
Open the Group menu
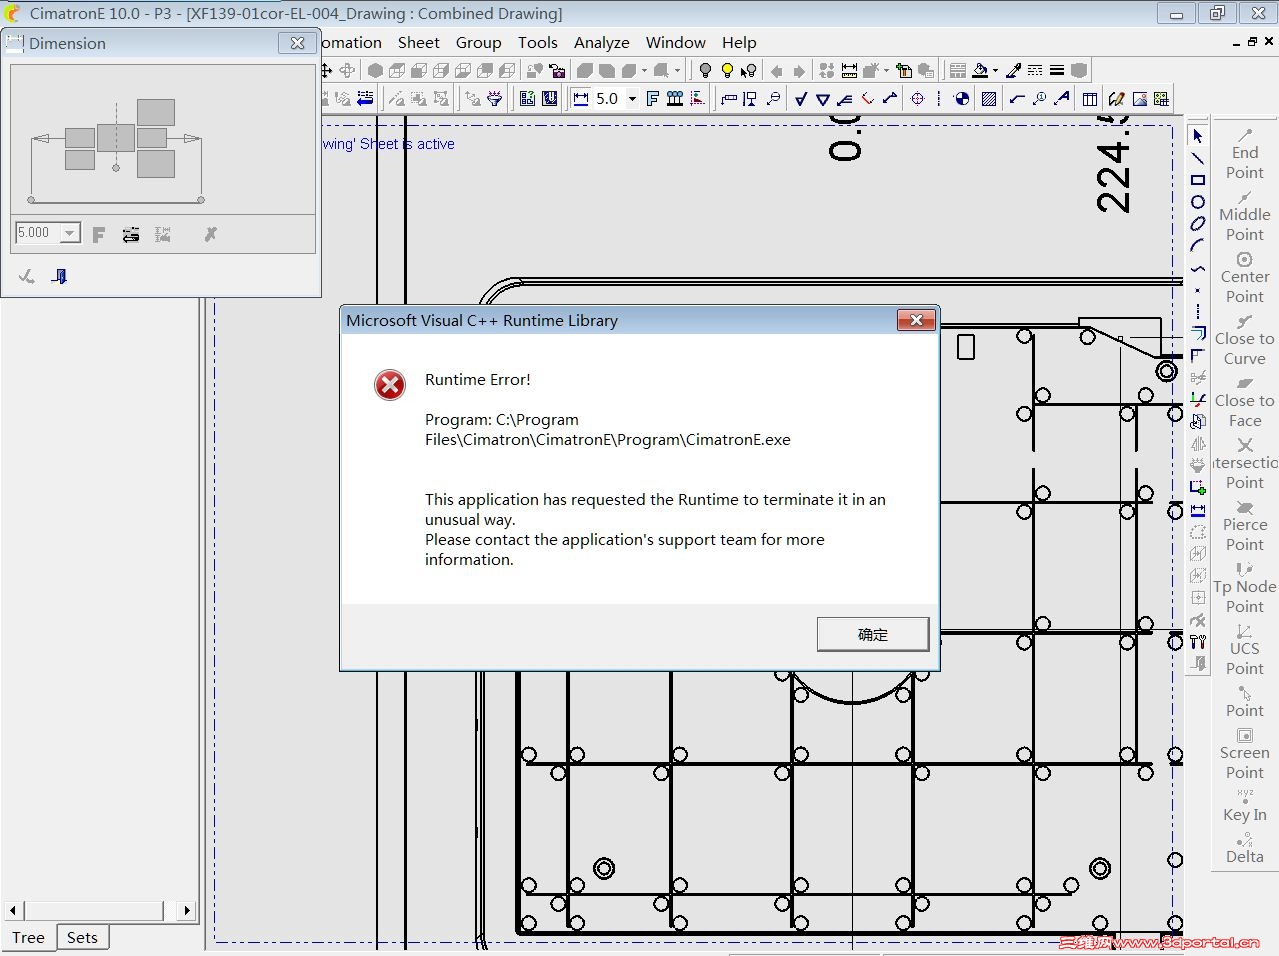click(x=478, y=42)
